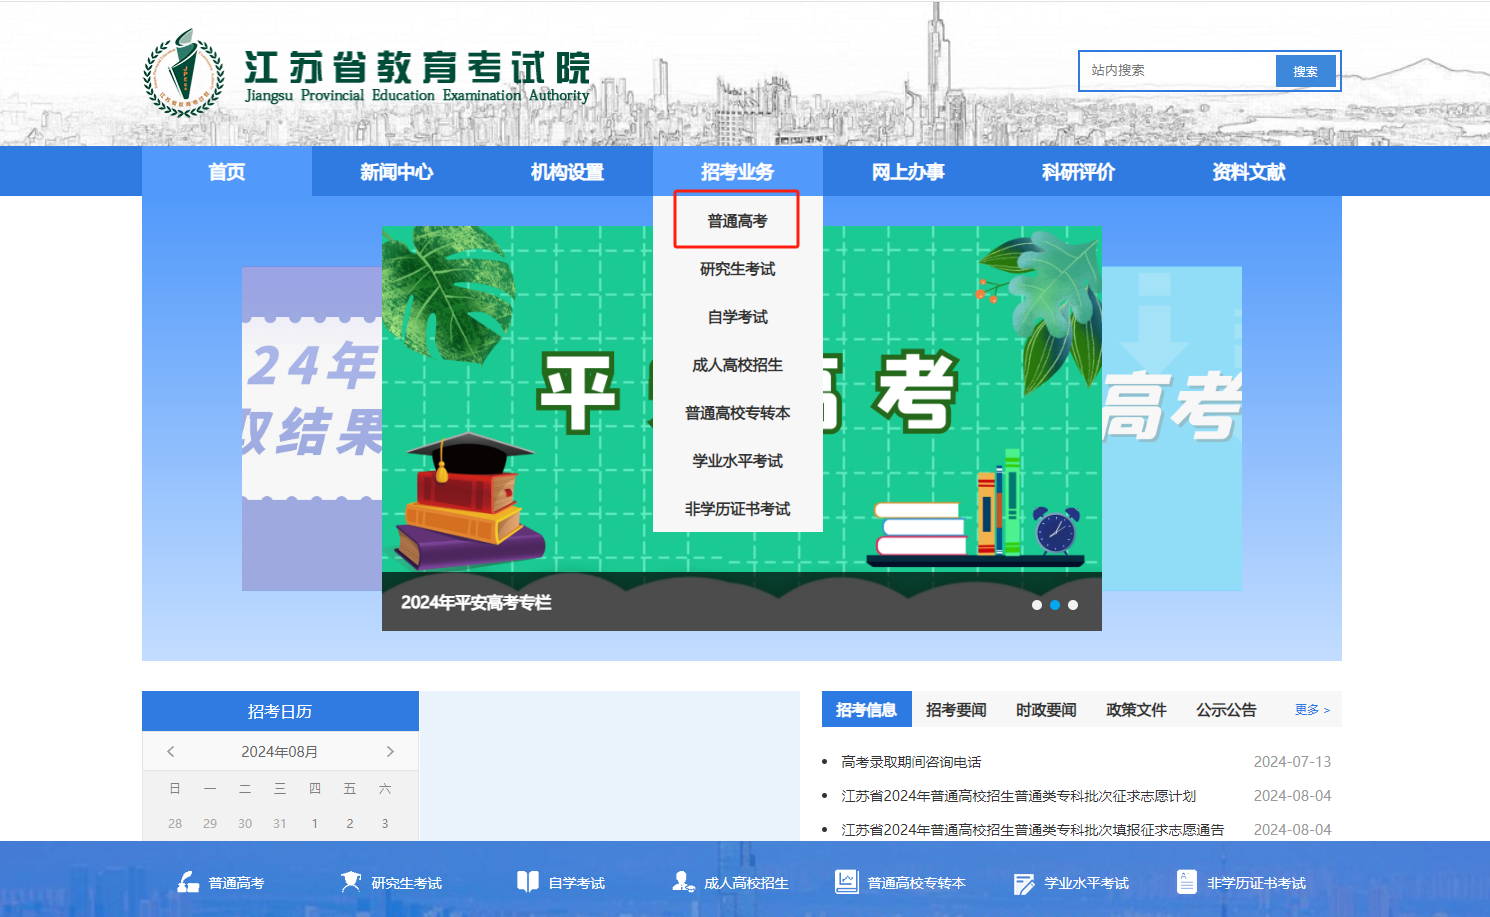The width and height of the screenshot is (1490, 917).
Task: Open the 新闻中心 navigation menu
Action: coord(397,172)
